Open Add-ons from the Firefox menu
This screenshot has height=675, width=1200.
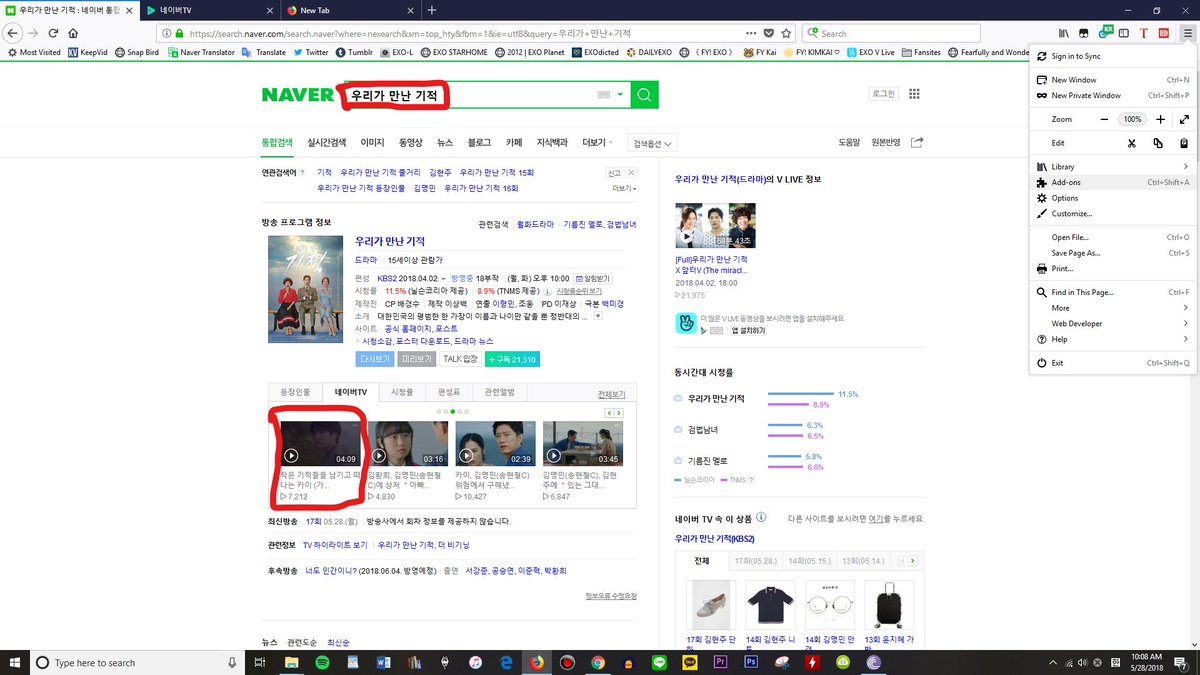(x=1114, y=182)
